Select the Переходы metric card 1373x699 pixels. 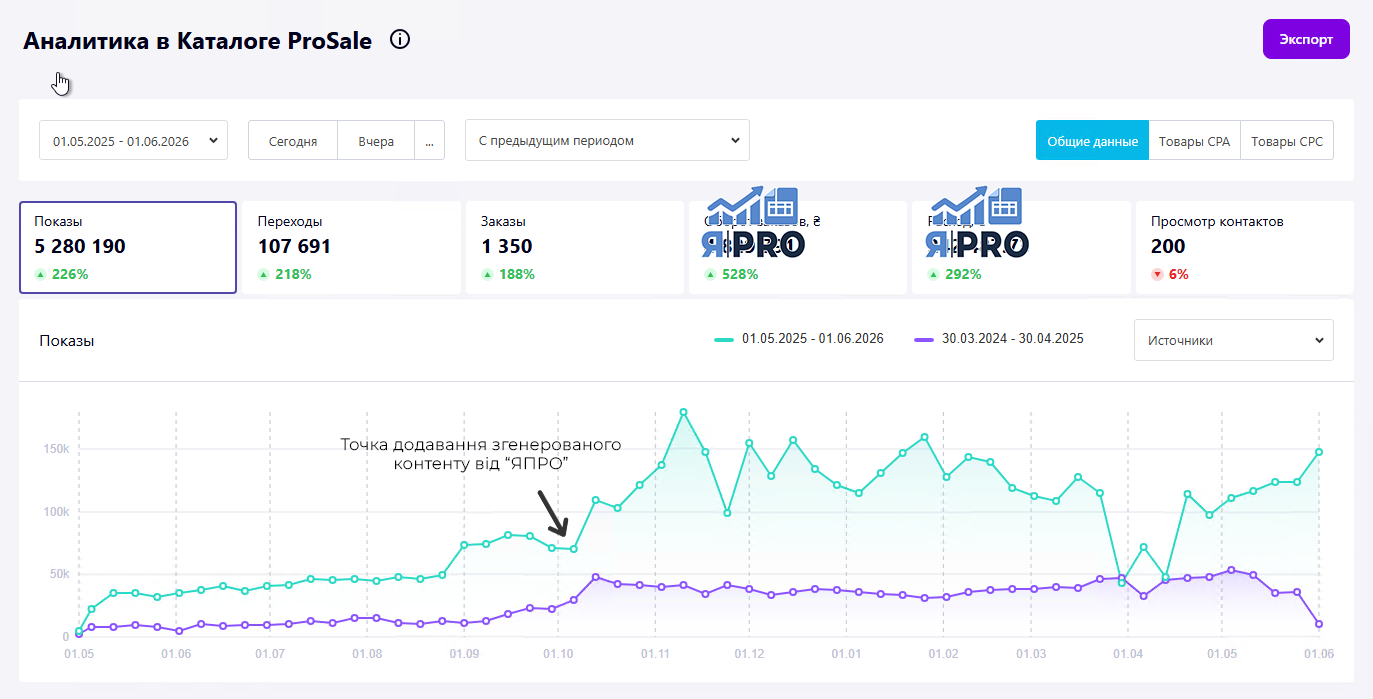[351, 247]
